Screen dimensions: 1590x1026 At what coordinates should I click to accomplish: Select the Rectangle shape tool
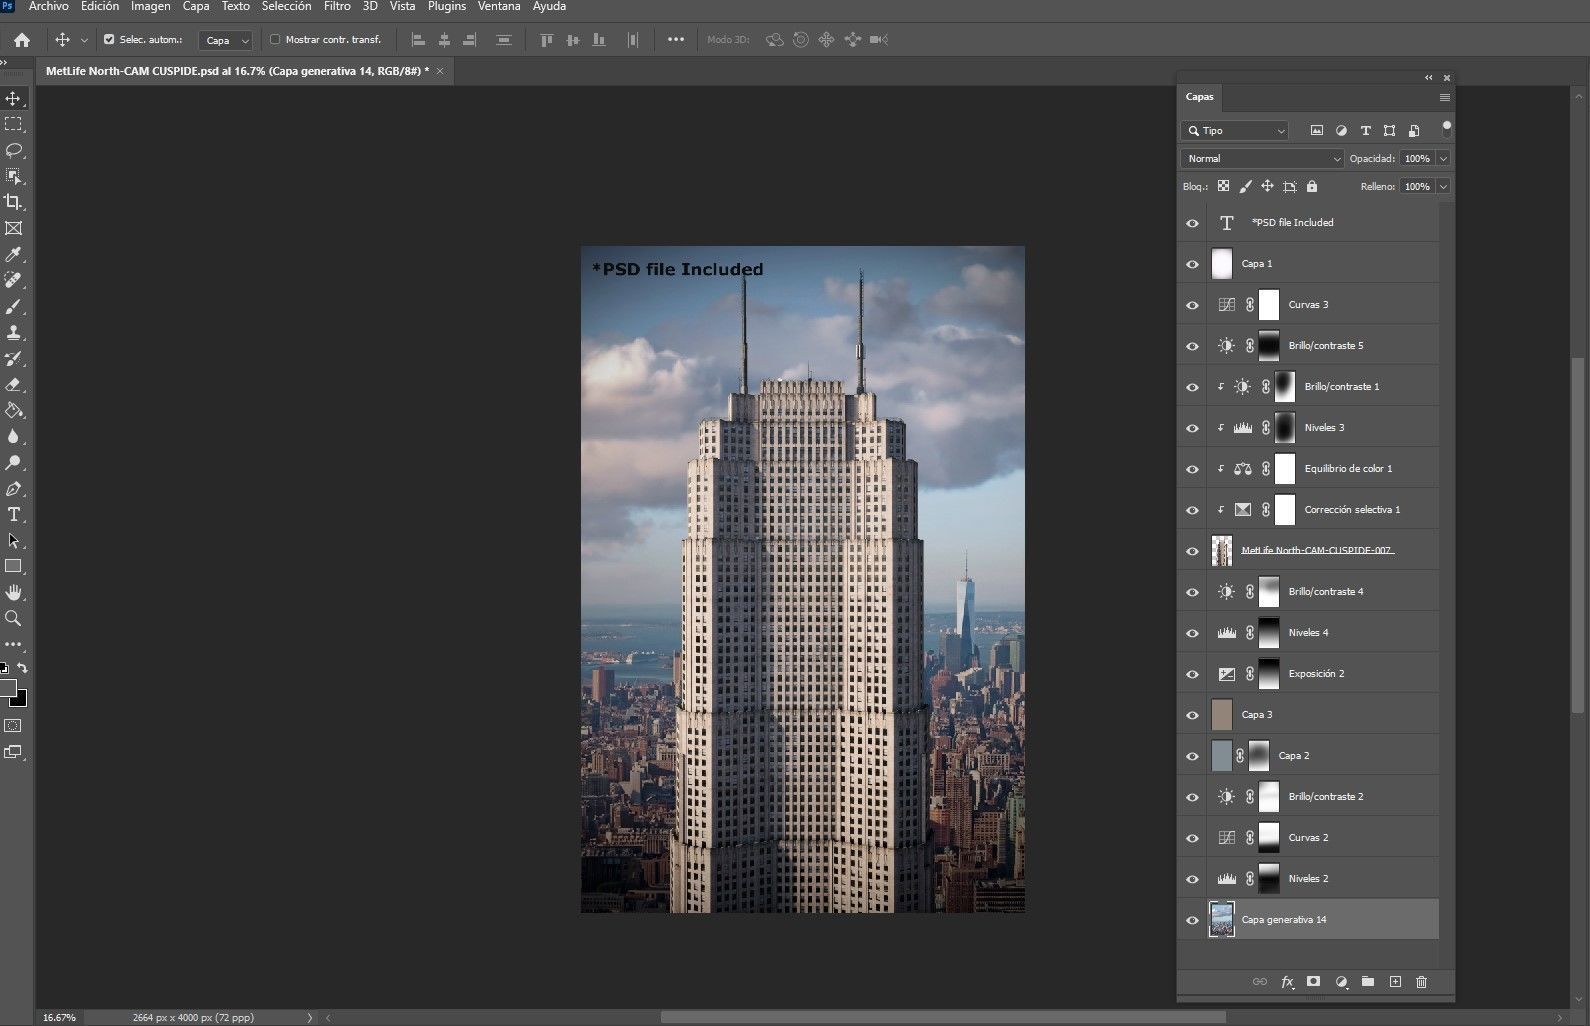click(x=13, y=567)
